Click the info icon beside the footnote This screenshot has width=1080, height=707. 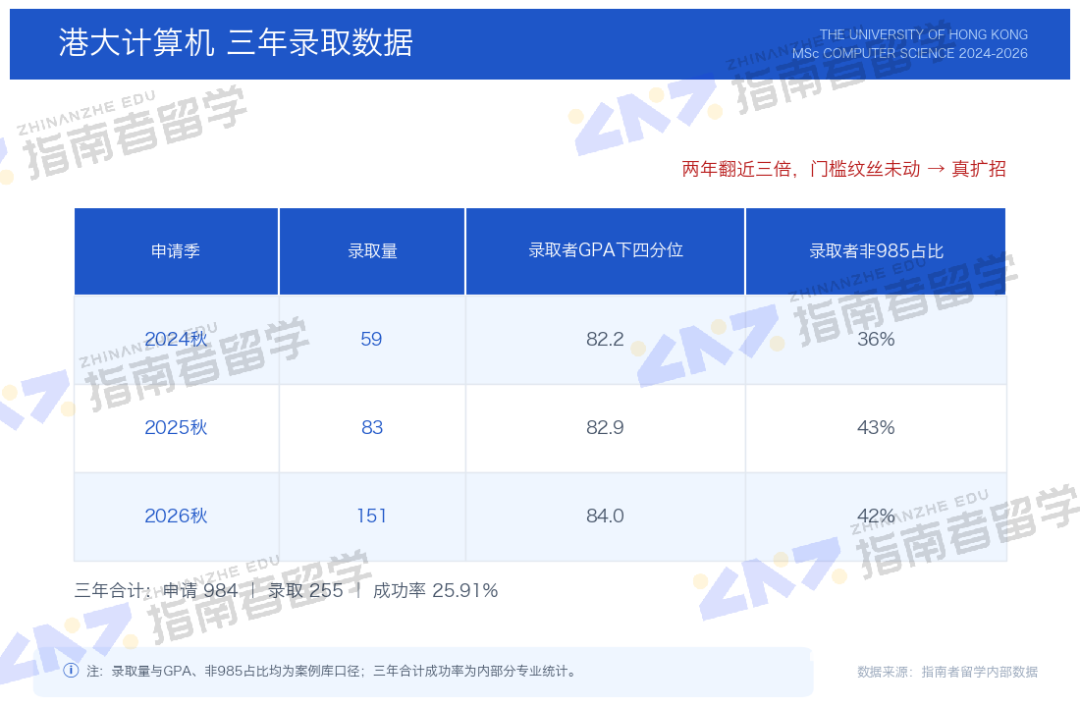click(x=71, y=670)
